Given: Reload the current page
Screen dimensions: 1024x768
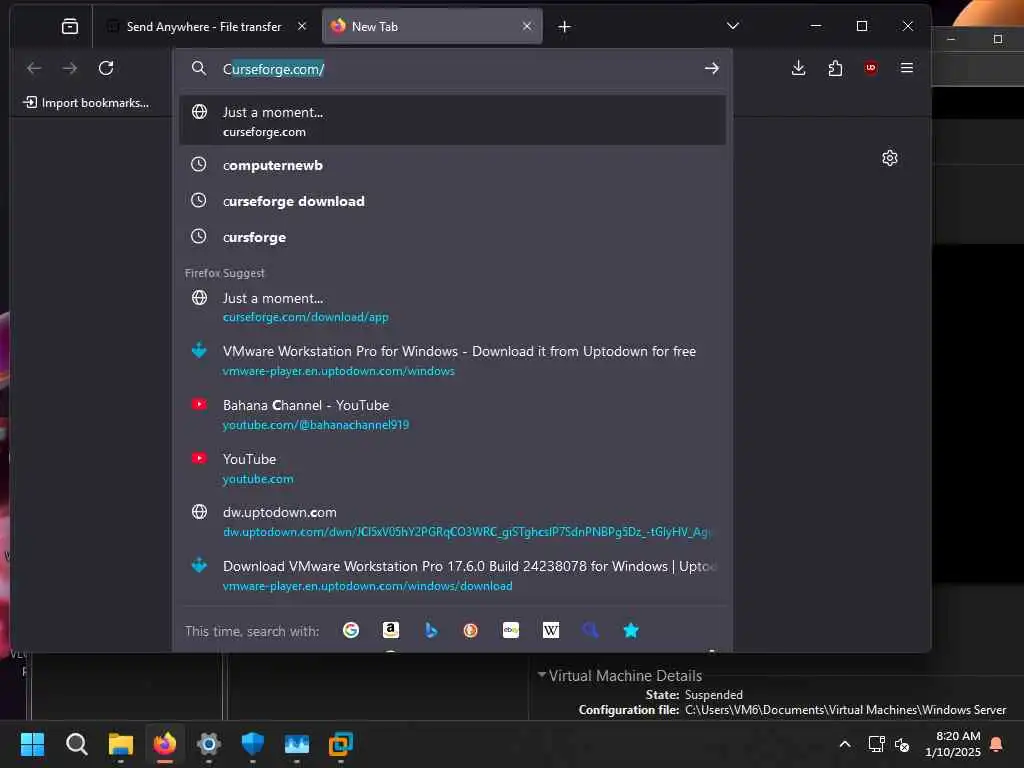Looking at the screenshot, I should pos(106,68).
